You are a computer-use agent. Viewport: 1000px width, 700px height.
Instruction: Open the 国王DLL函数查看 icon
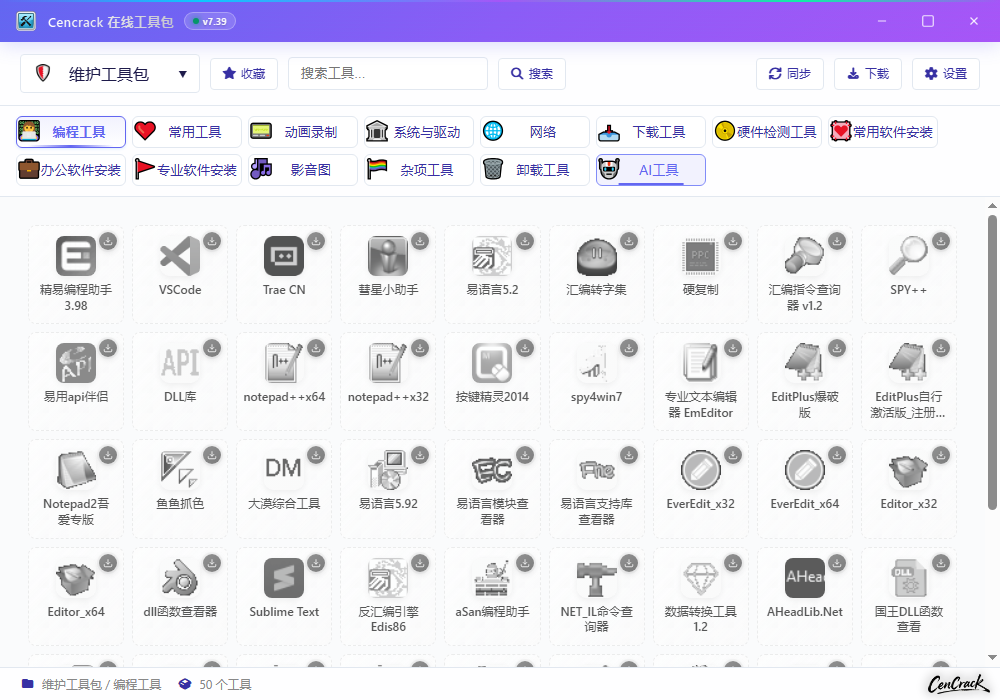coord(908,578)
